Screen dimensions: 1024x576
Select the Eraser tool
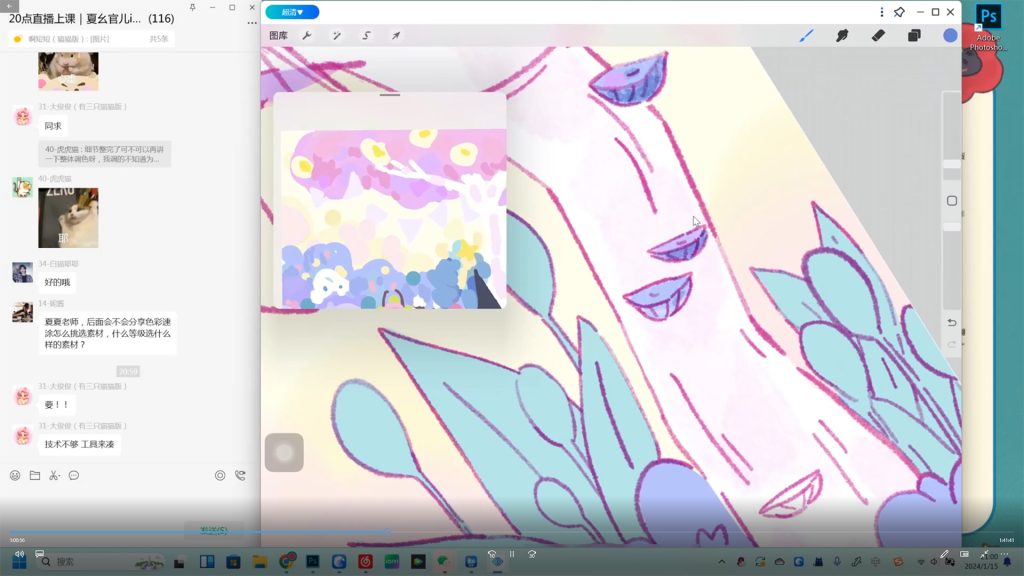(878, 35)
